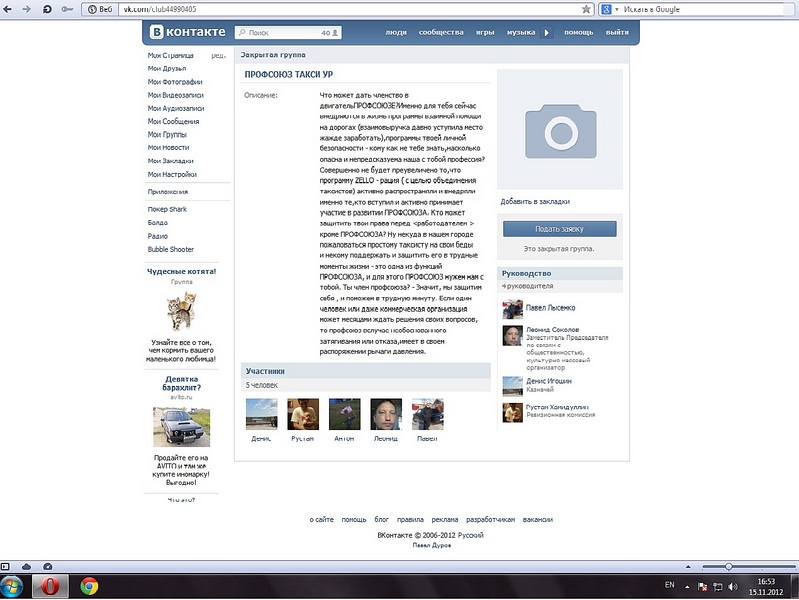Open 'Мои Группы'

coord(167,135)
